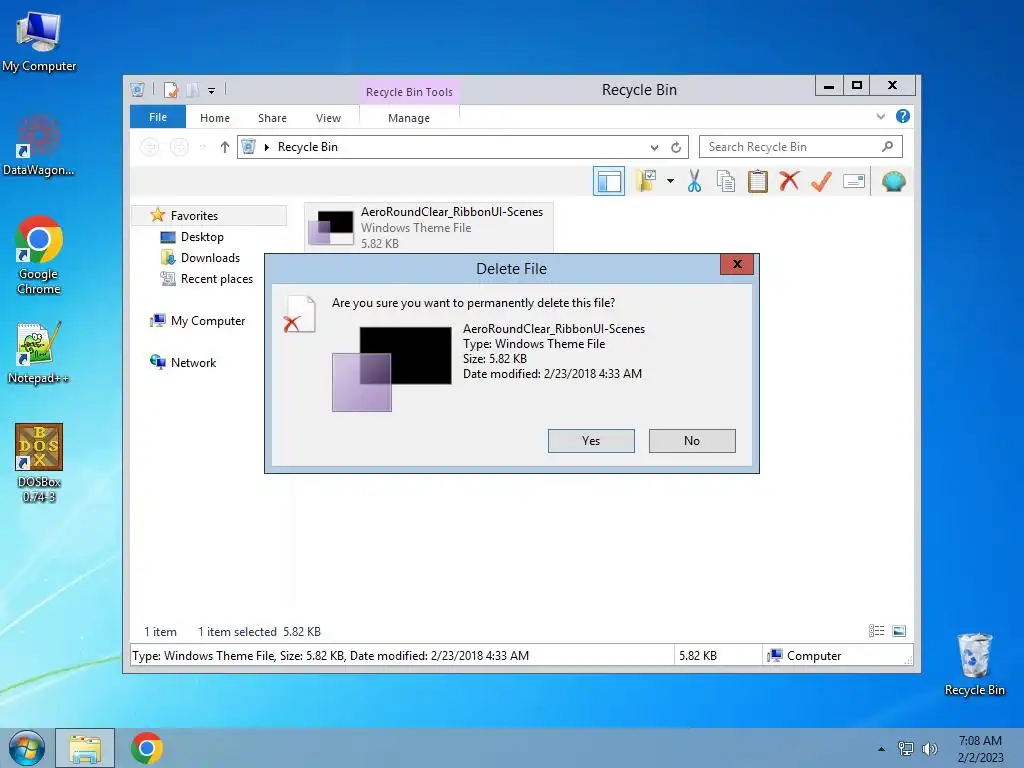This screenshot has height=768, width=1024.
Task: Click the Rename toolbar icon
Action: [x=854, y=181]
